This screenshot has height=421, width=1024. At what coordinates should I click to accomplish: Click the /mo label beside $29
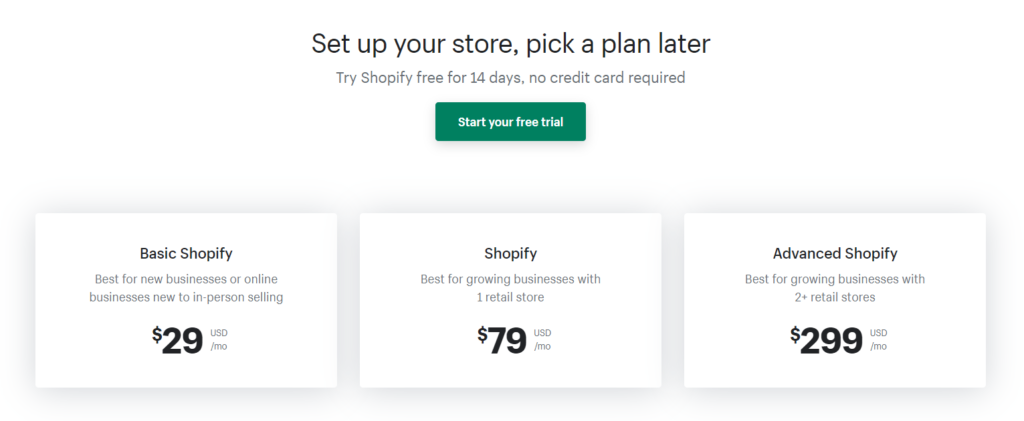coord(218,347)
